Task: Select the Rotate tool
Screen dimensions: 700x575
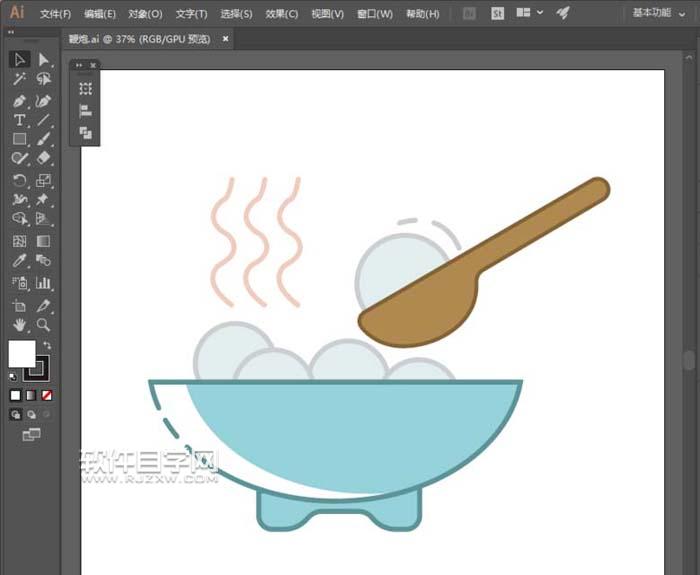Action: pyautogui.click(x=20, y=180)
